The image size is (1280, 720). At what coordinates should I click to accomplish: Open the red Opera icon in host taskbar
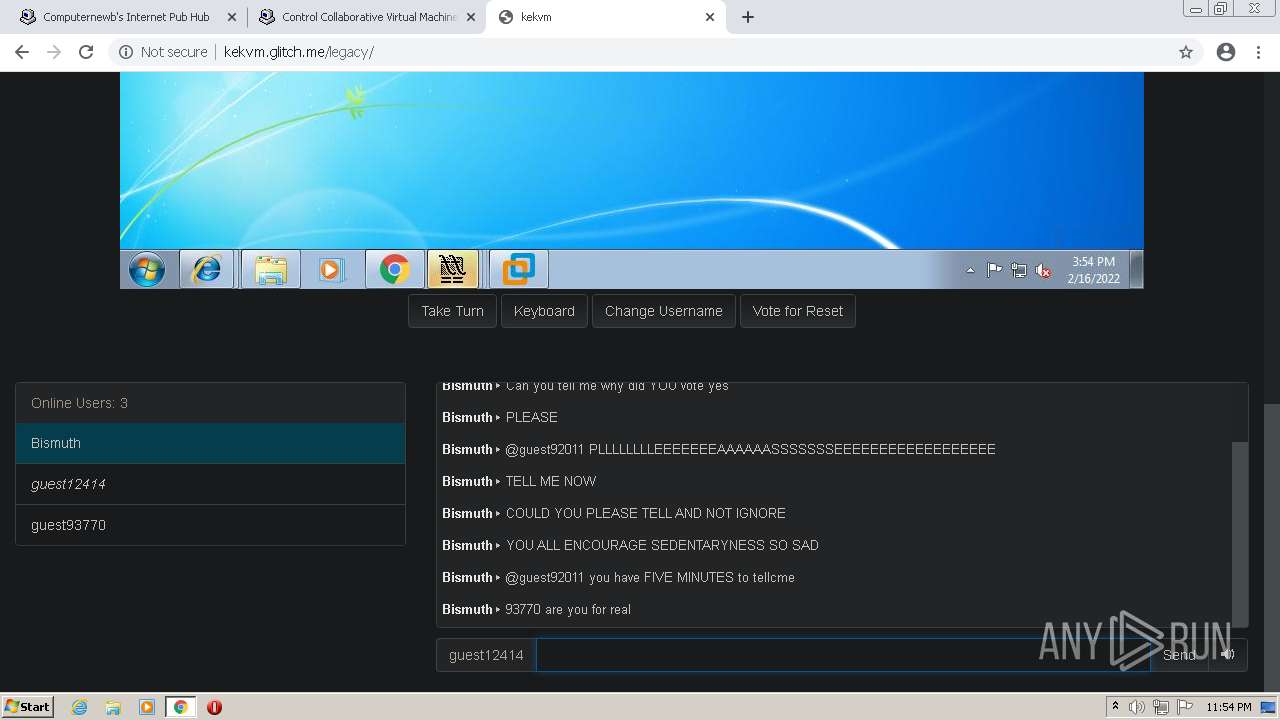click(214, 707)
